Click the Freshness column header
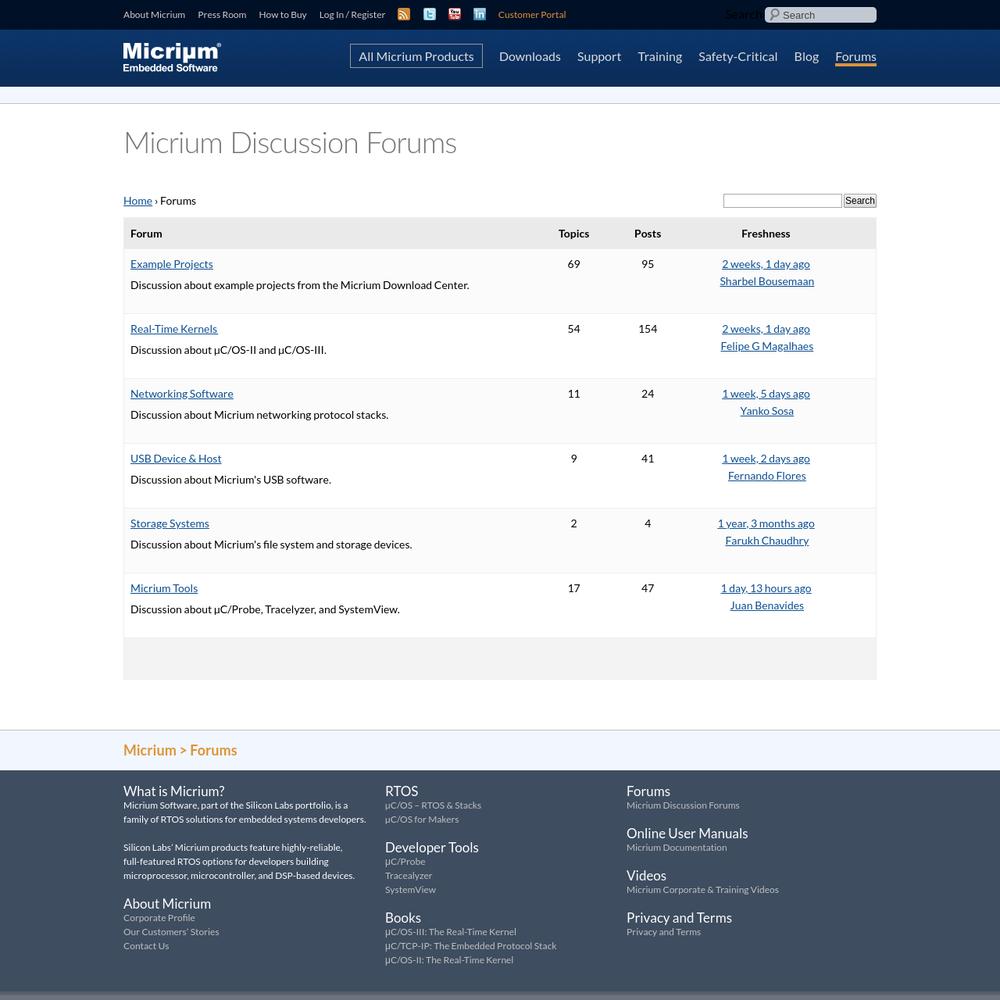This screenshot has height=1000, width=1000. coord(765,234)
